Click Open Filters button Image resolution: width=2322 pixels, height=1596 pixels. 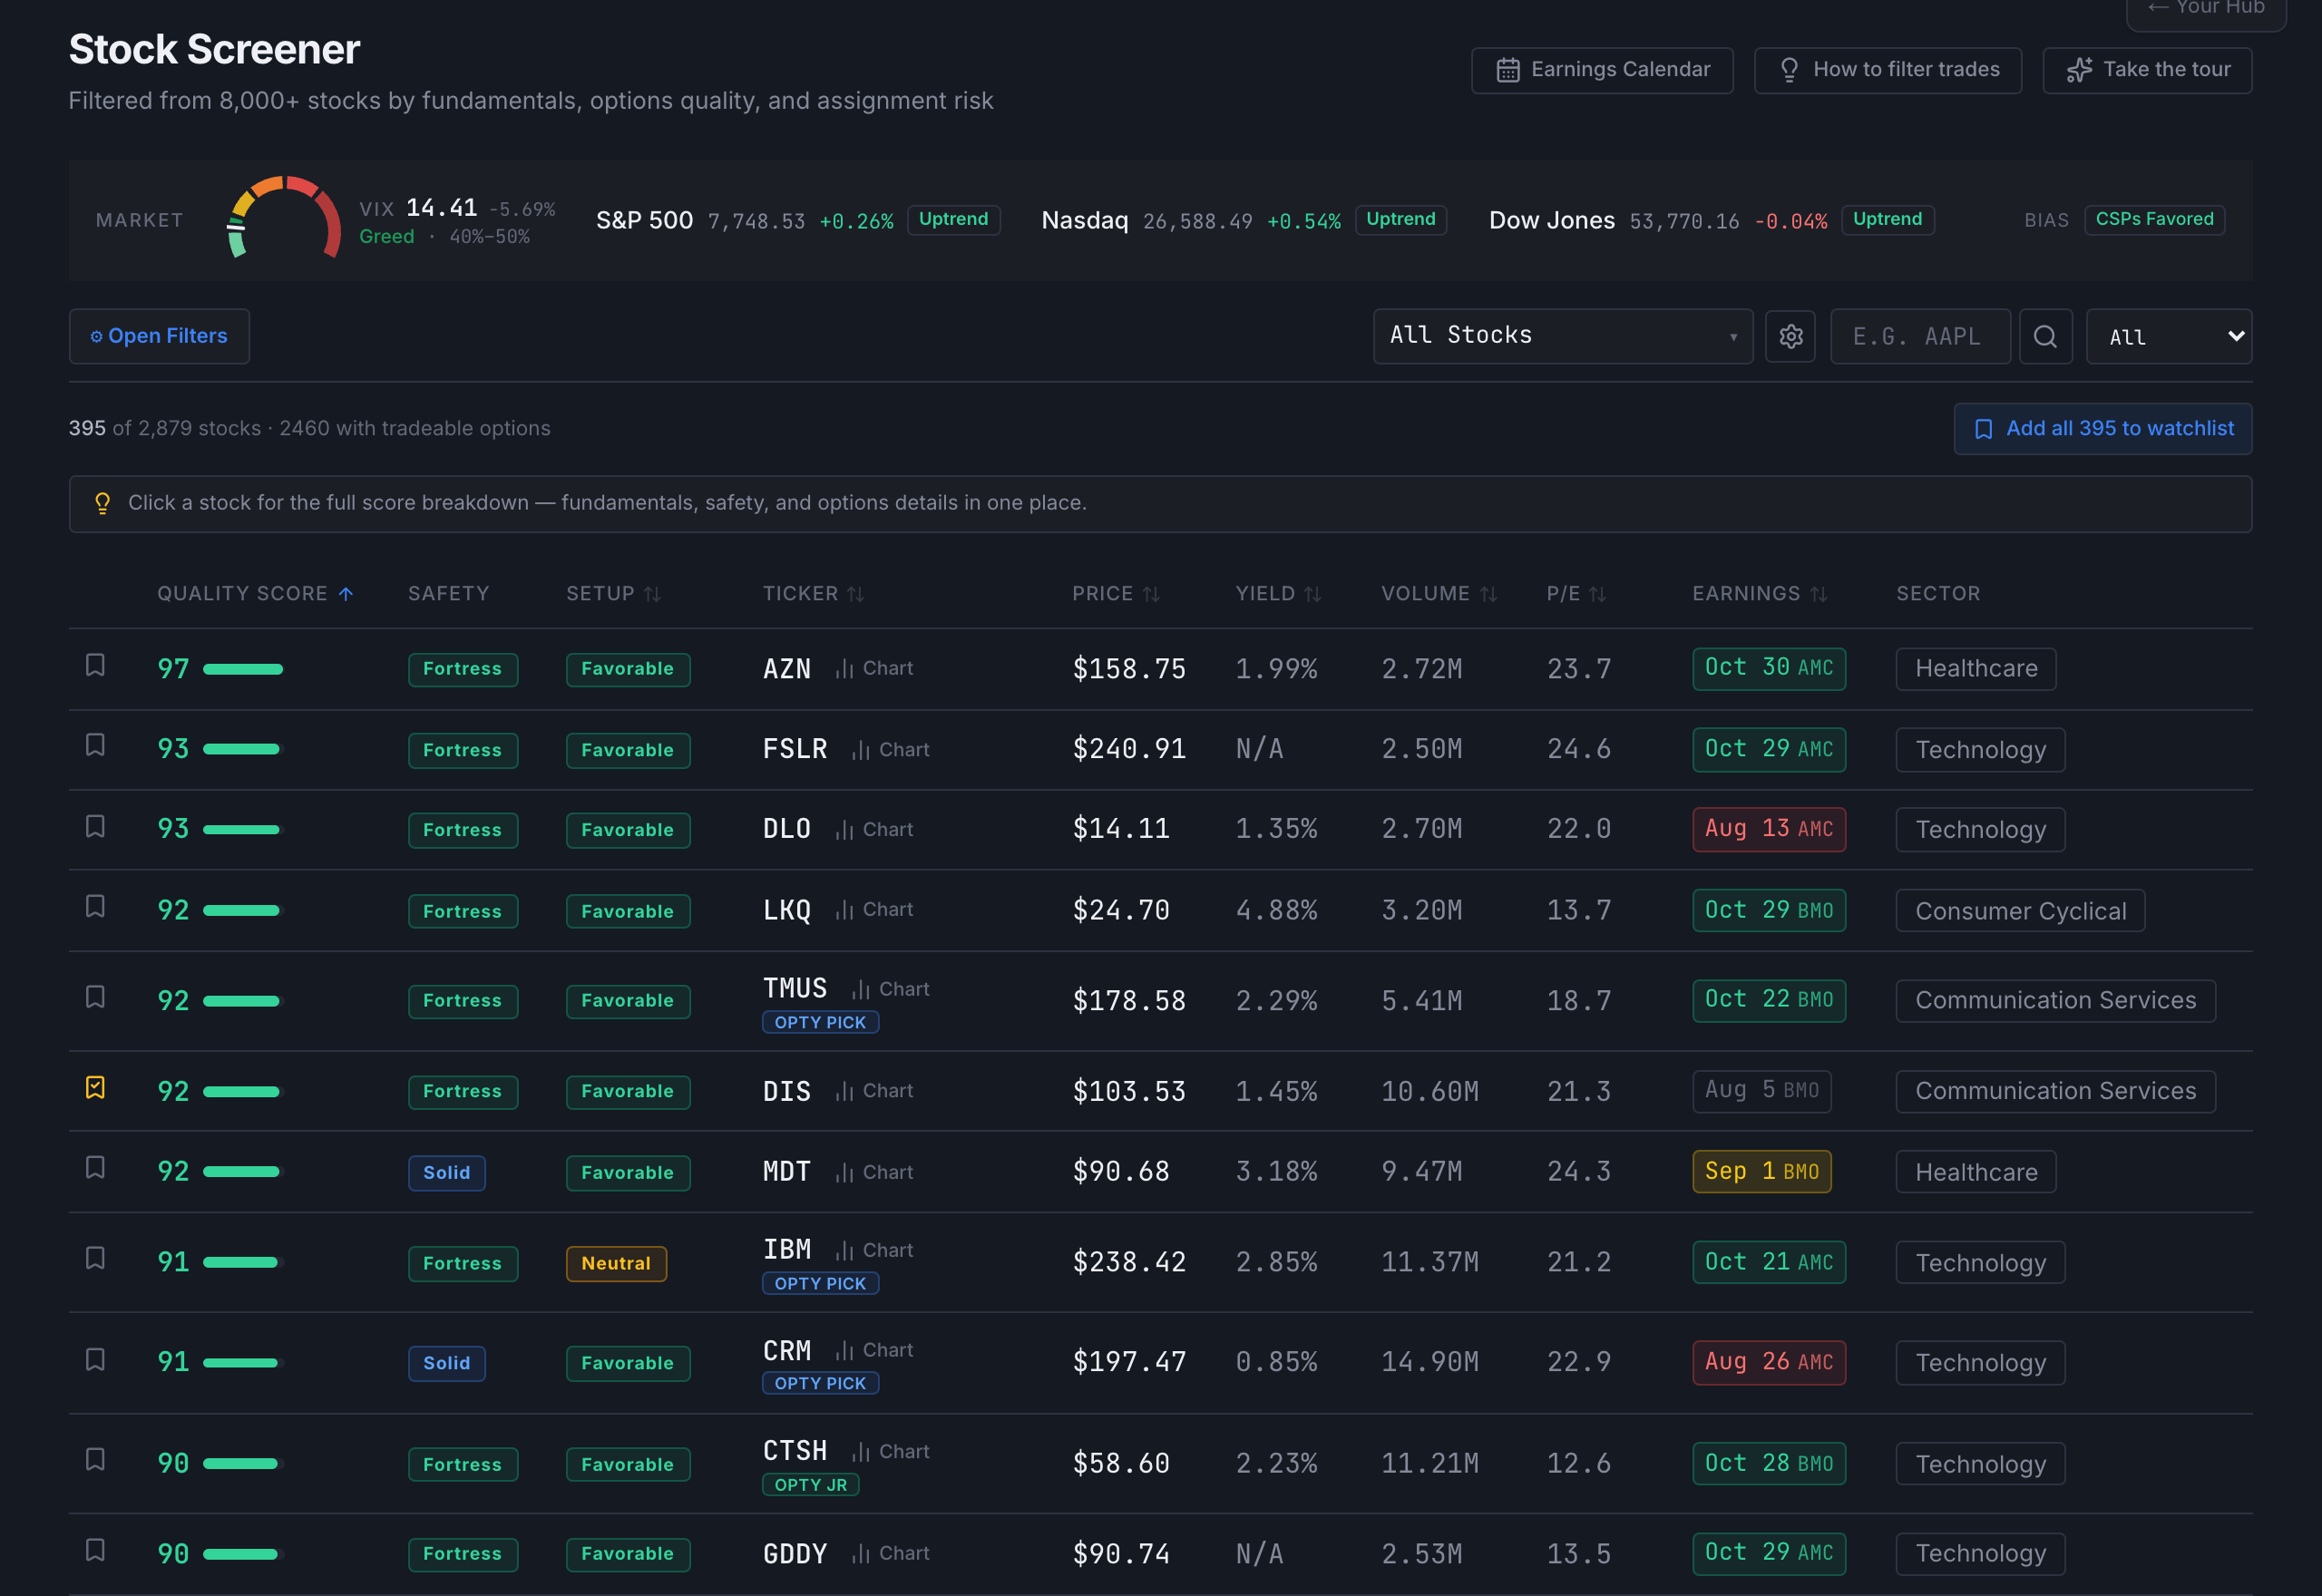(159, 336)
